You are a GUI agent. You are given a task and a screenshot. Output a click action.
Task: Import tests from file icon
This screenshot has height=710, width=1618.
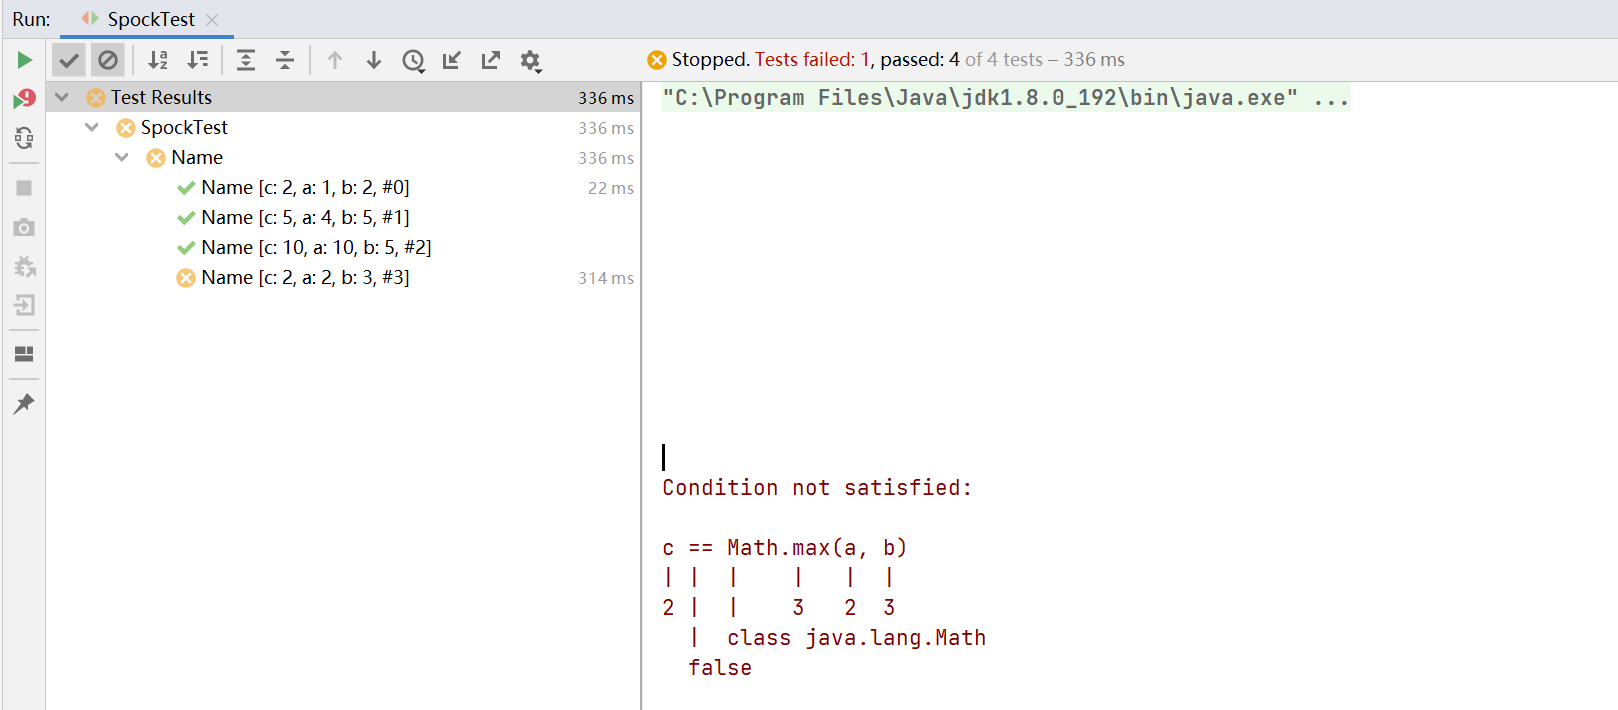452,60
